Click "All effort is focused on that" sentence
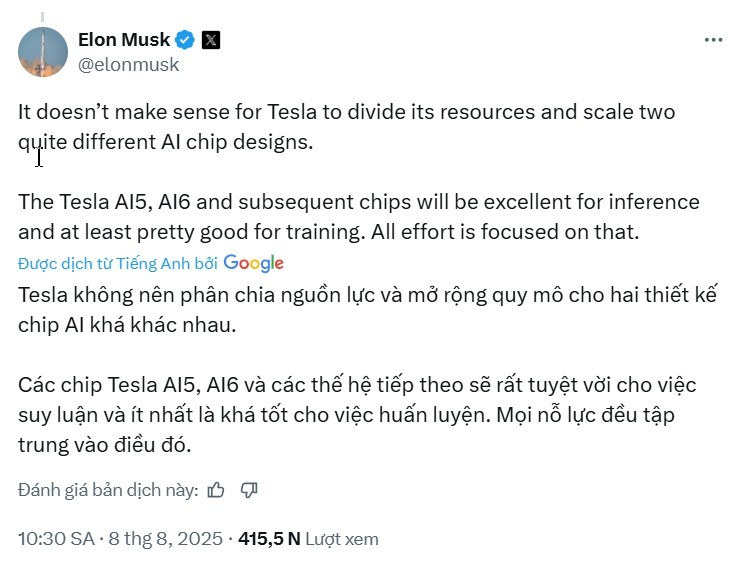This screenshot has height=563, width=738. pyautogui.click(x=529, y=231)
